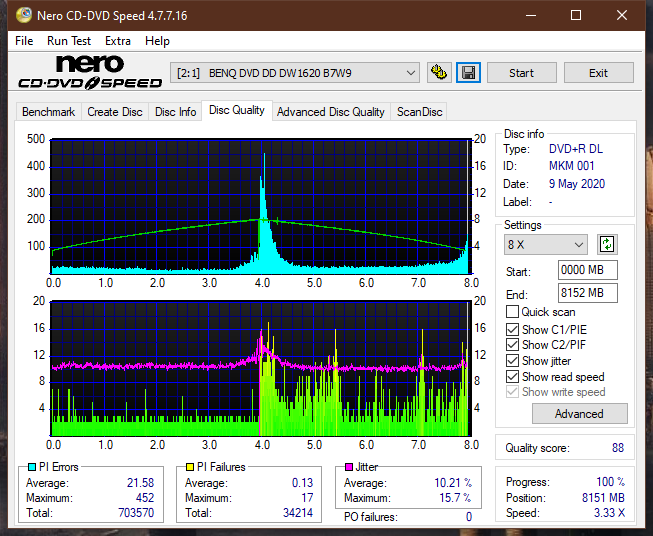Click the magenta Jitter legend swatch

tap(349, 467)
